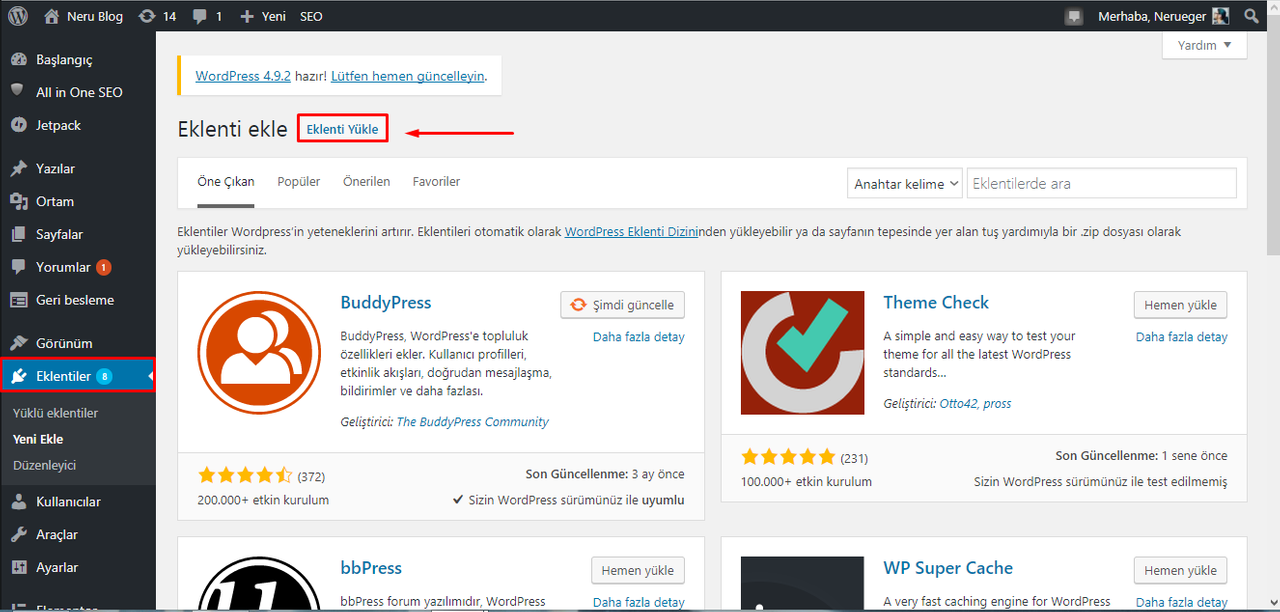Click the Eklentiler plug icon

18,376
